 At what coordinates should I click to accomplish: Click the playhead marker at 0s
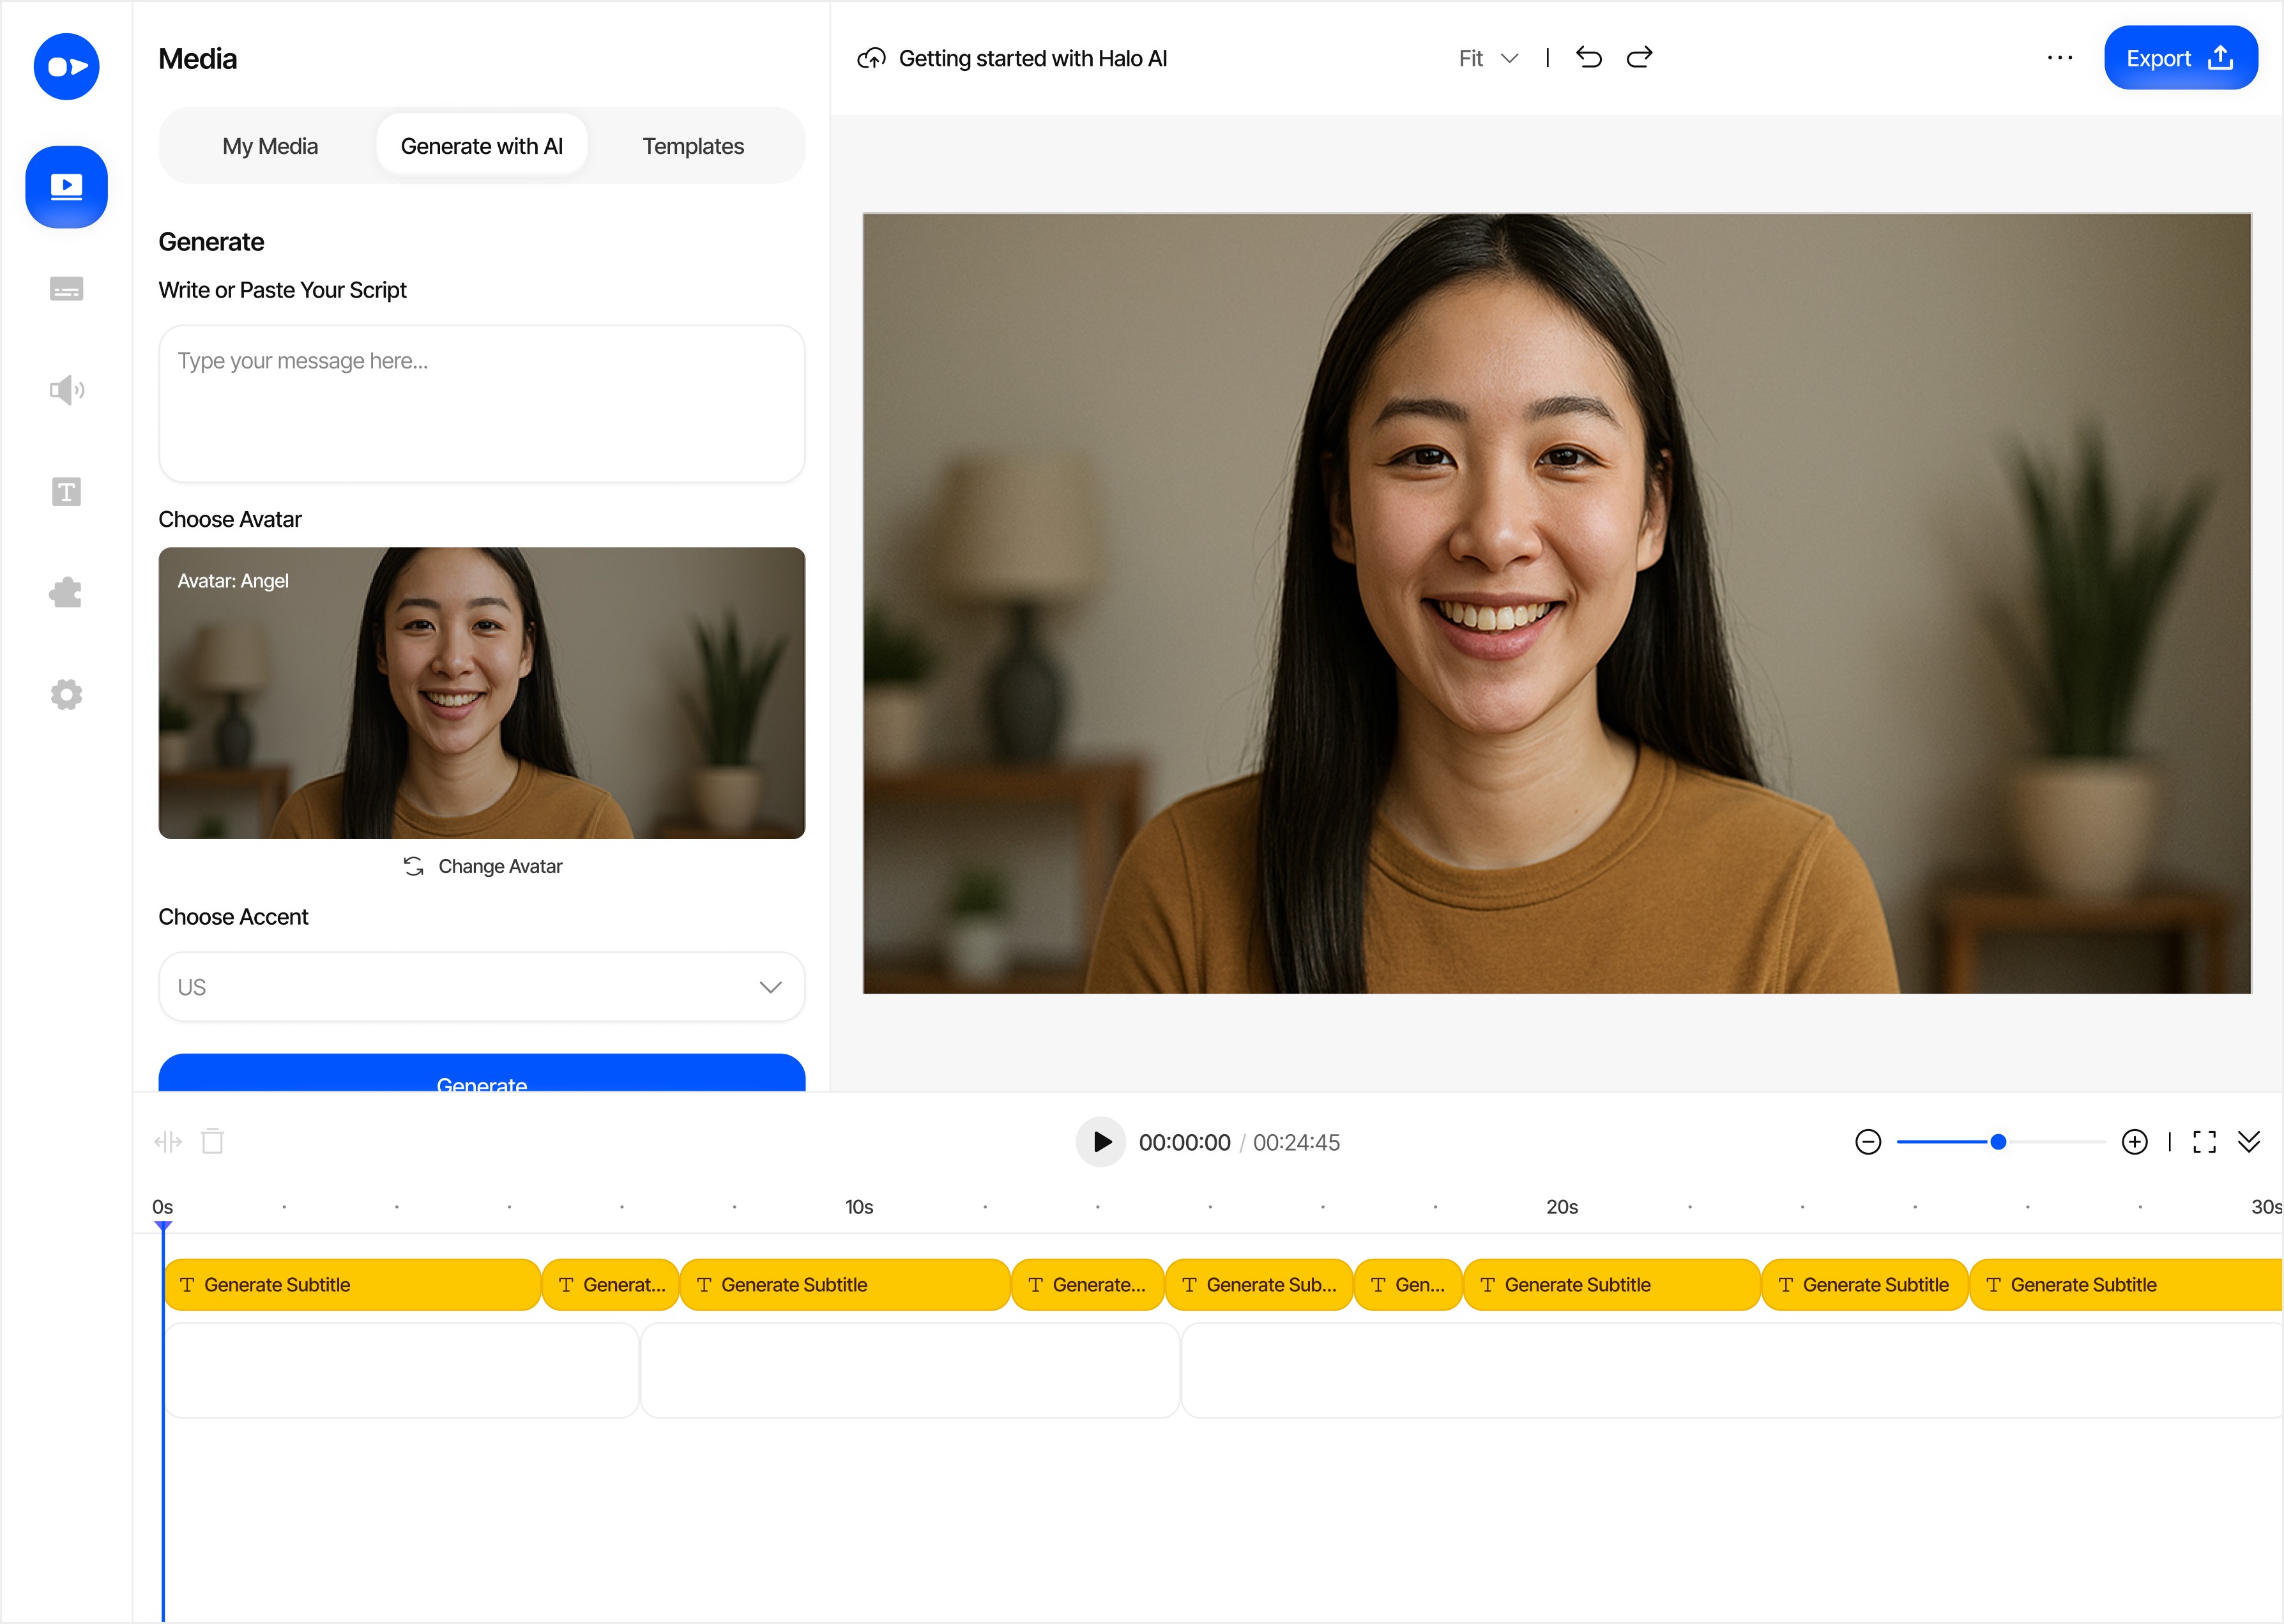[x=163, y=1226]
